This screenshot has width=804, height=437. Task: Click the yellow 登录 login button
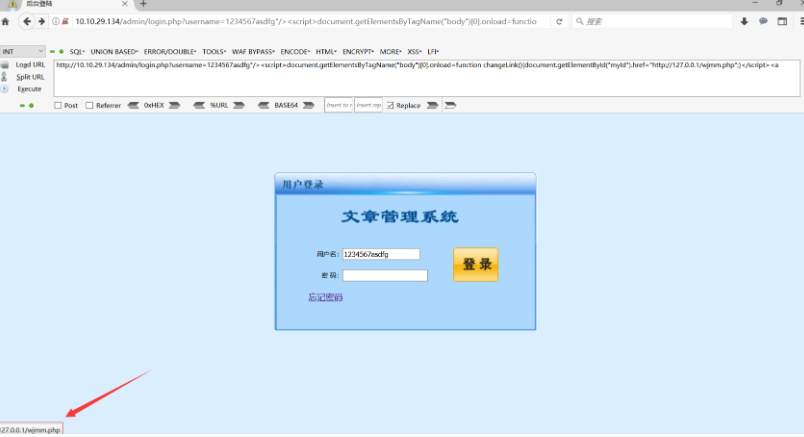pos(475,265)
